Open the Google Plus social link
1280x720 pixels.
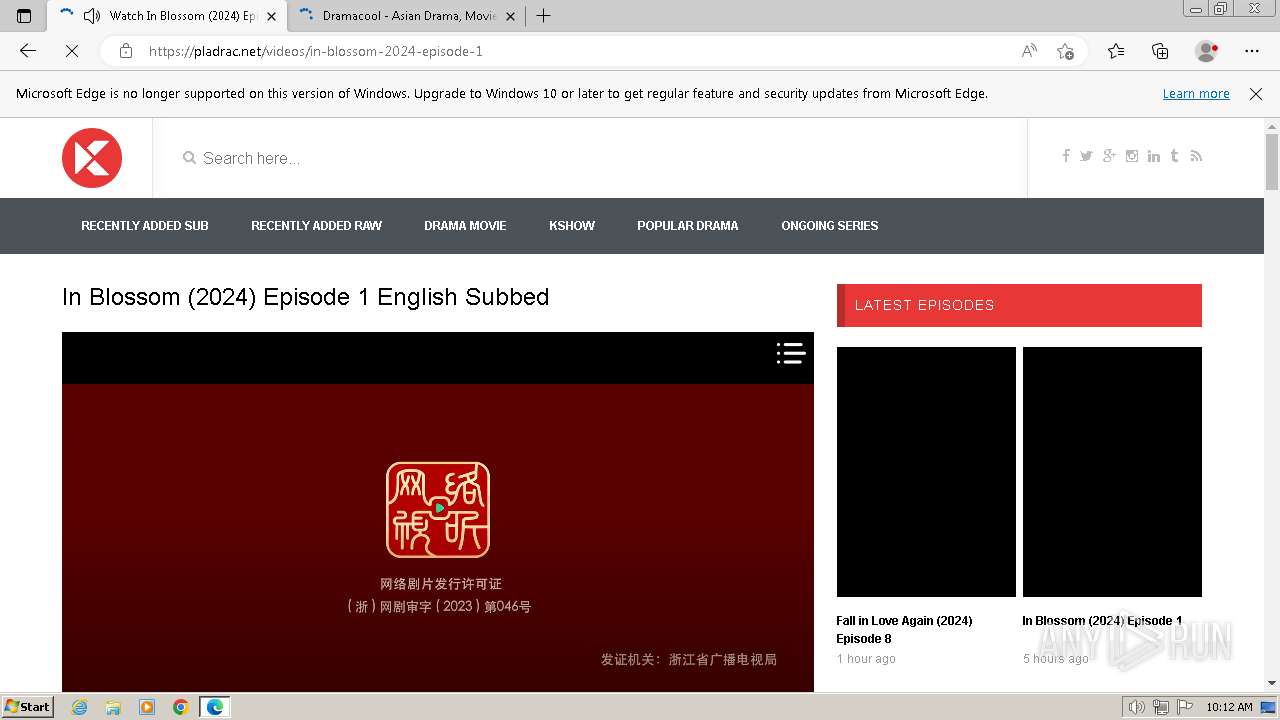point(1109,156)
